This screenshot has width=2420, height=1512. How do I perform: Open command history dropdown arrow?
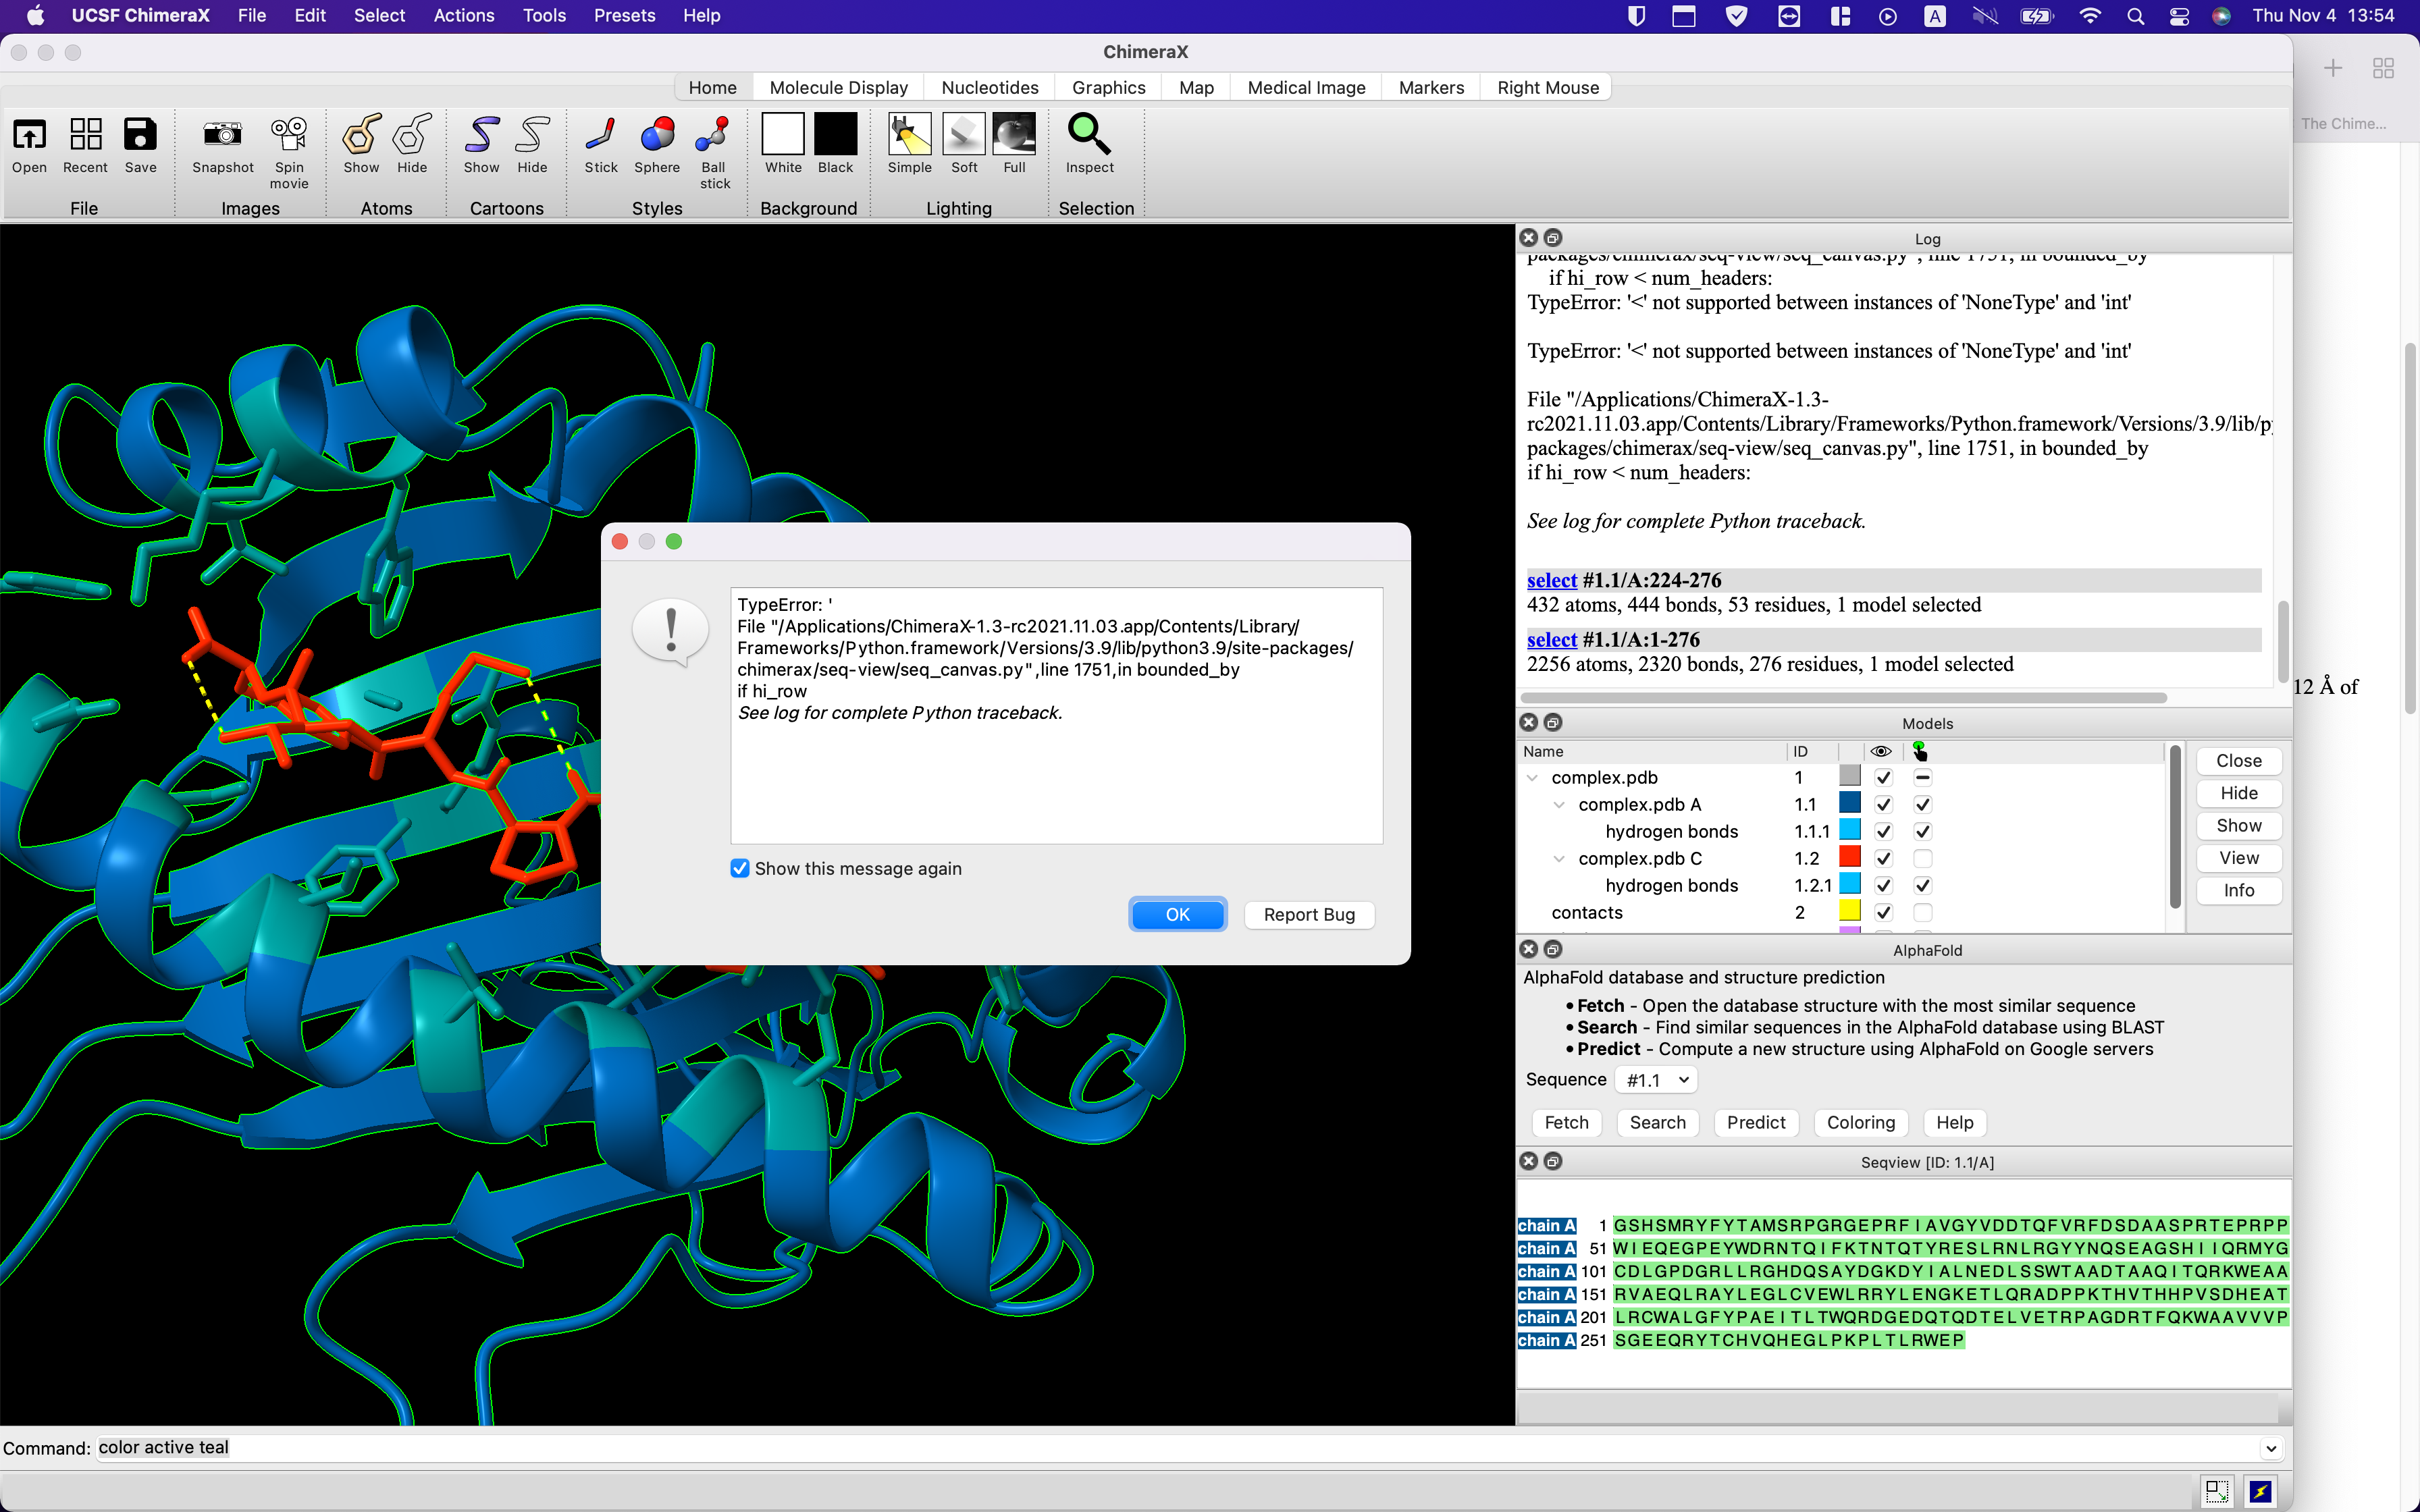pyautogui.click(x=2270, y=1448)
